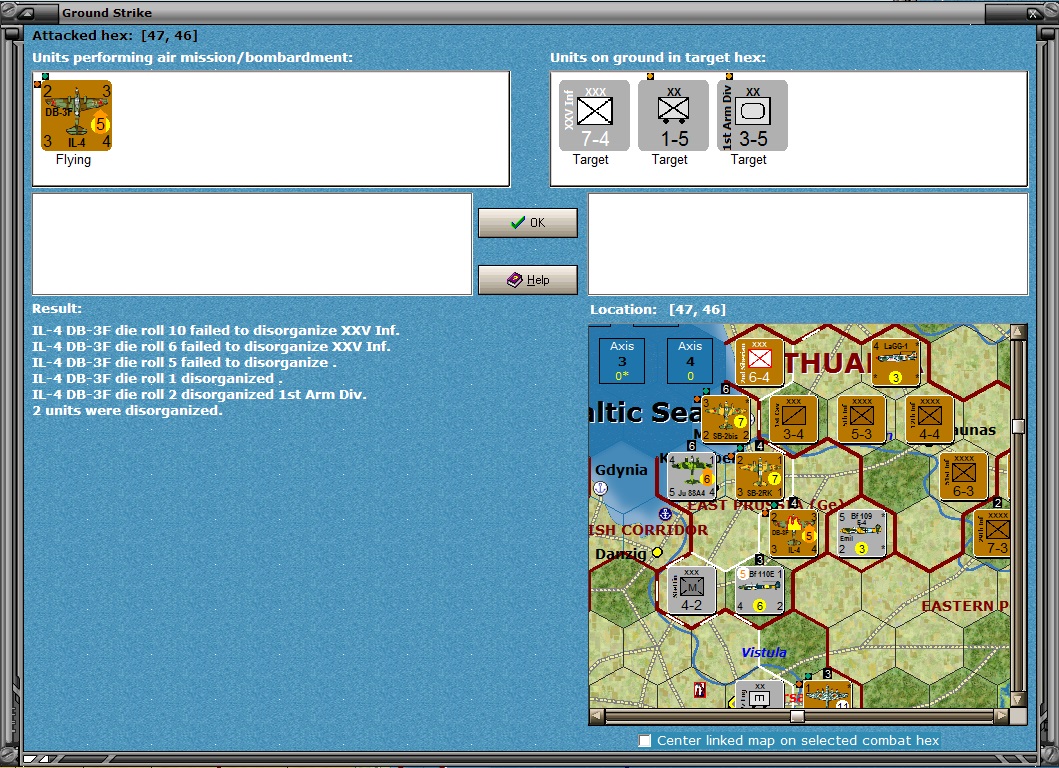Click the 3-4 cavalry corps counter

coord(794,419)
